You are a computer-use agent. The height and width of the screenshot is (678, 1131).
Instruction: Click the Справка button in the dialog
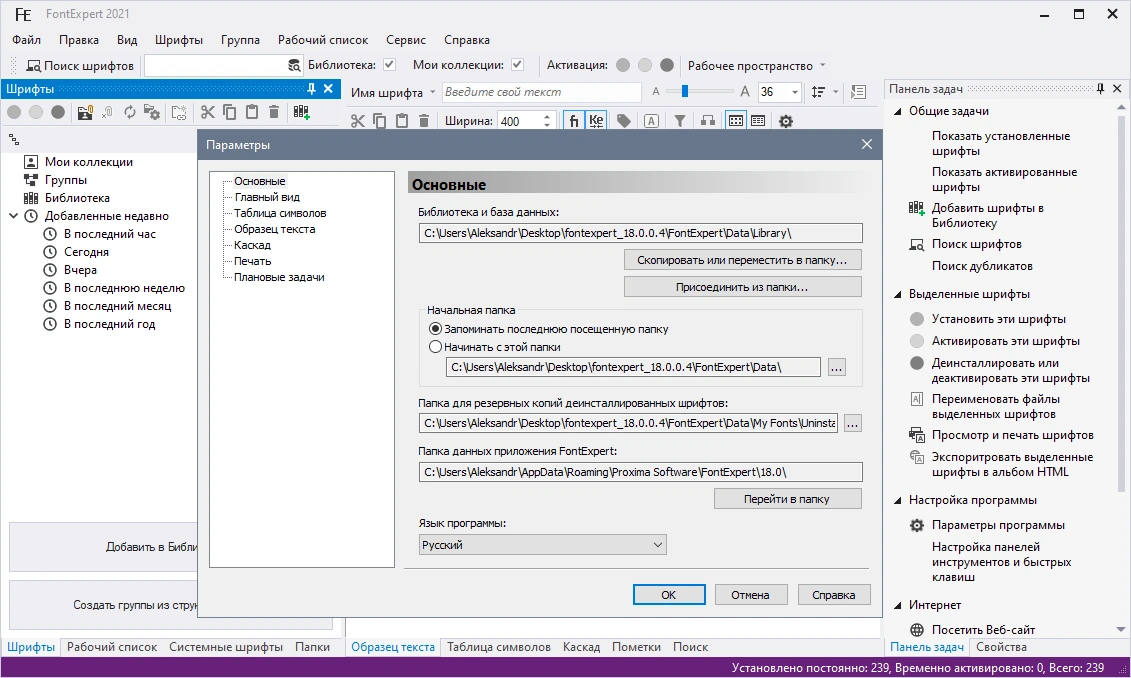click(834, 595)
